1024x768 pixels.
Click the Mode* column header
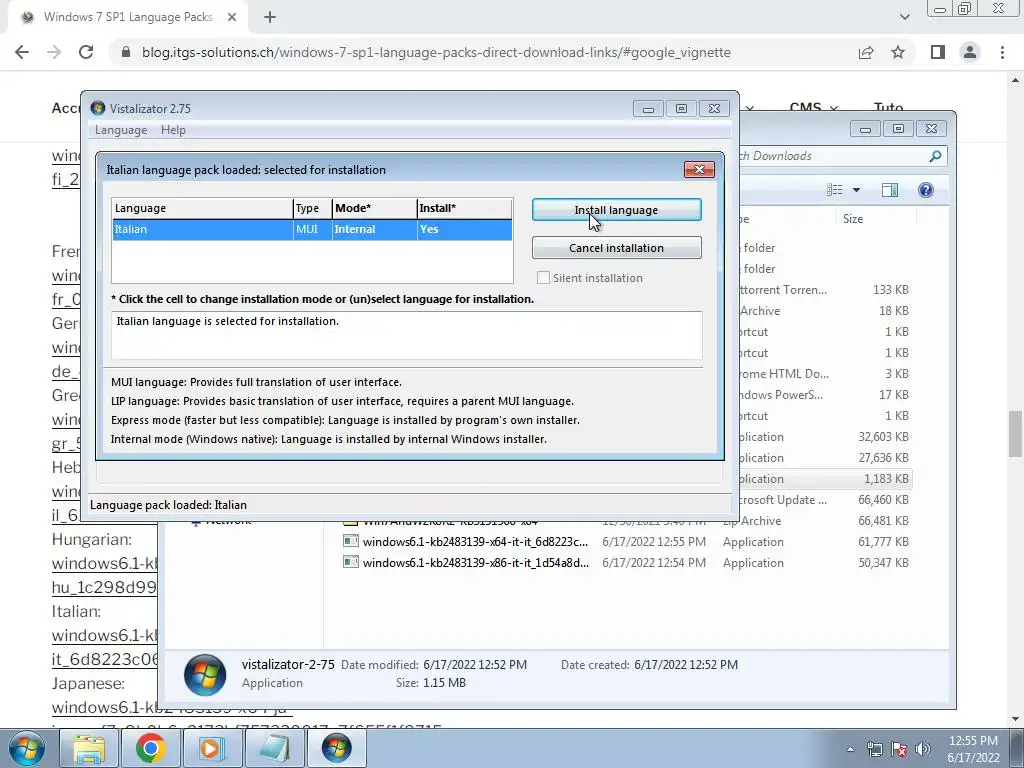374,208
